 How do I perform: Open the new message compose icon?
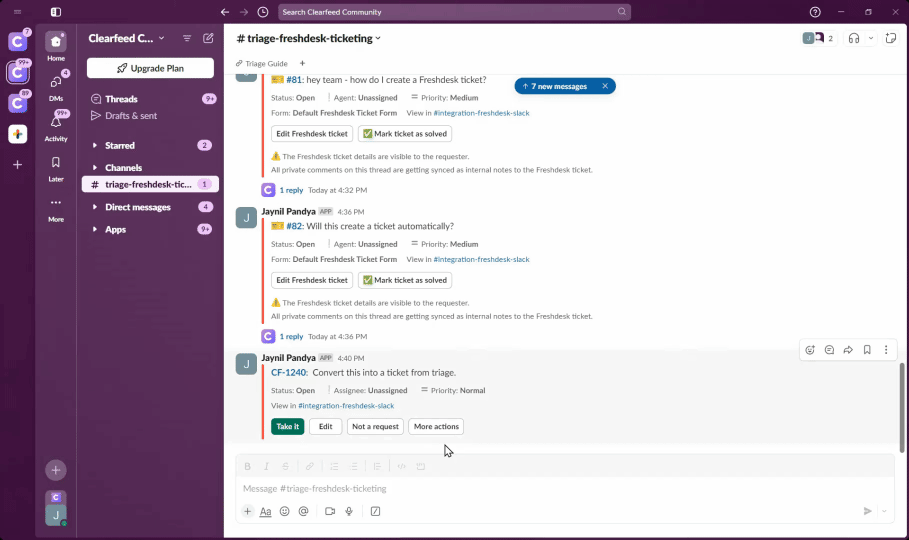point(208,38)
